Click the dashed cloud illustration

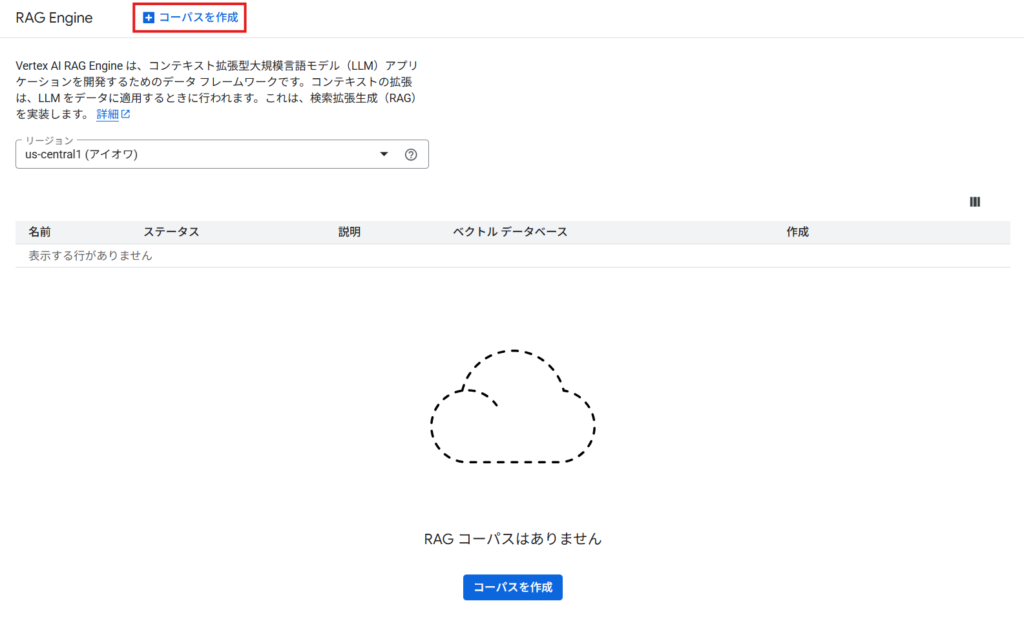pyautogui.click(x=513, y=406)
